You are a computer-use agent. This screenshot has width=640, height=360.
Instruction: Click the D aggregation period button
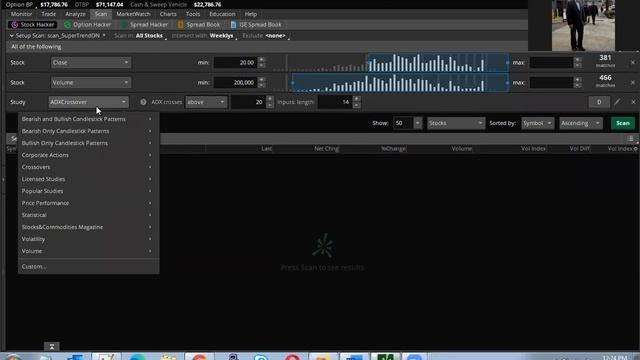[599, 102]
